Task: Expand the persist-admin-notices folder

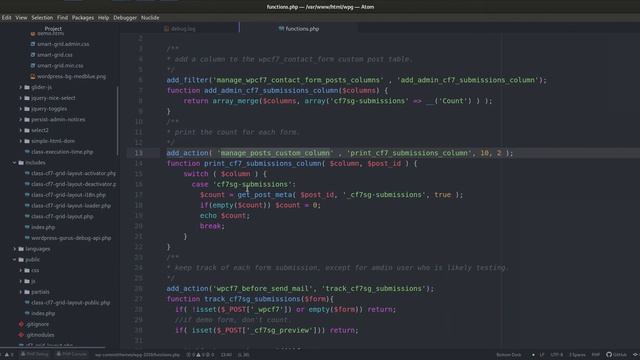Action: point(20,119)
